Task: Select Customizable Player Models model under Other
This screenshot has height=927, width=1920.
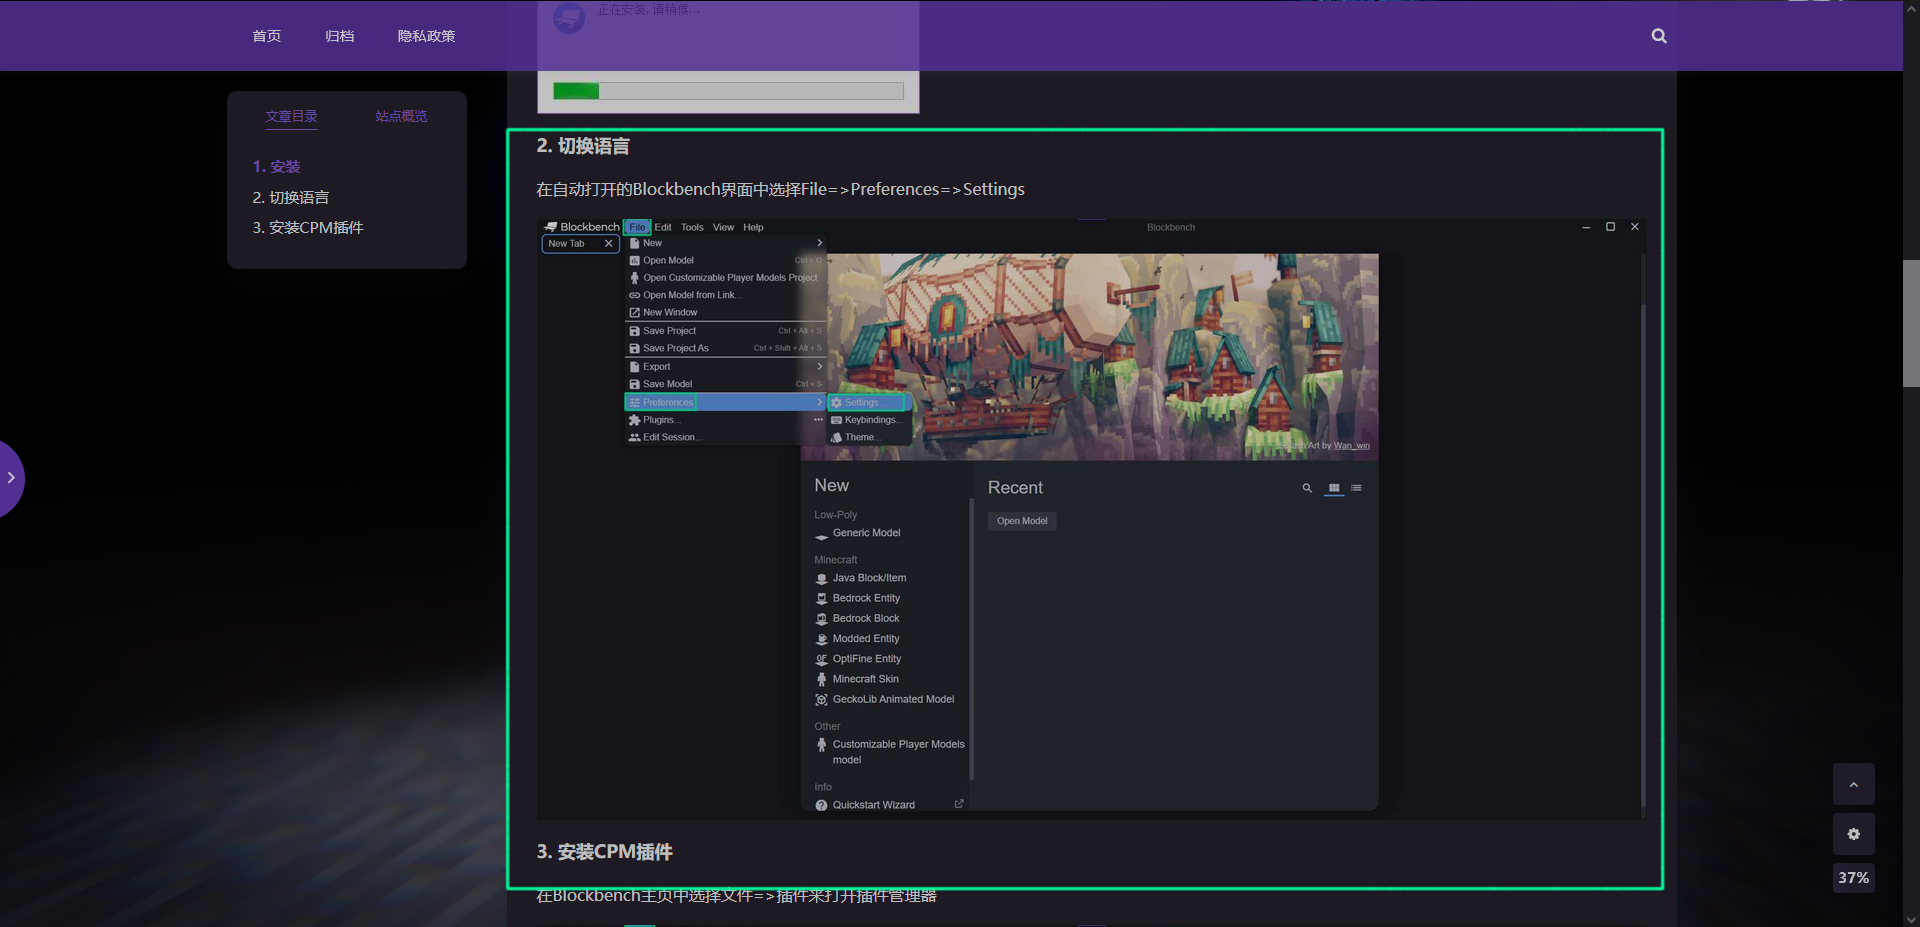Action: coord(890,752)
